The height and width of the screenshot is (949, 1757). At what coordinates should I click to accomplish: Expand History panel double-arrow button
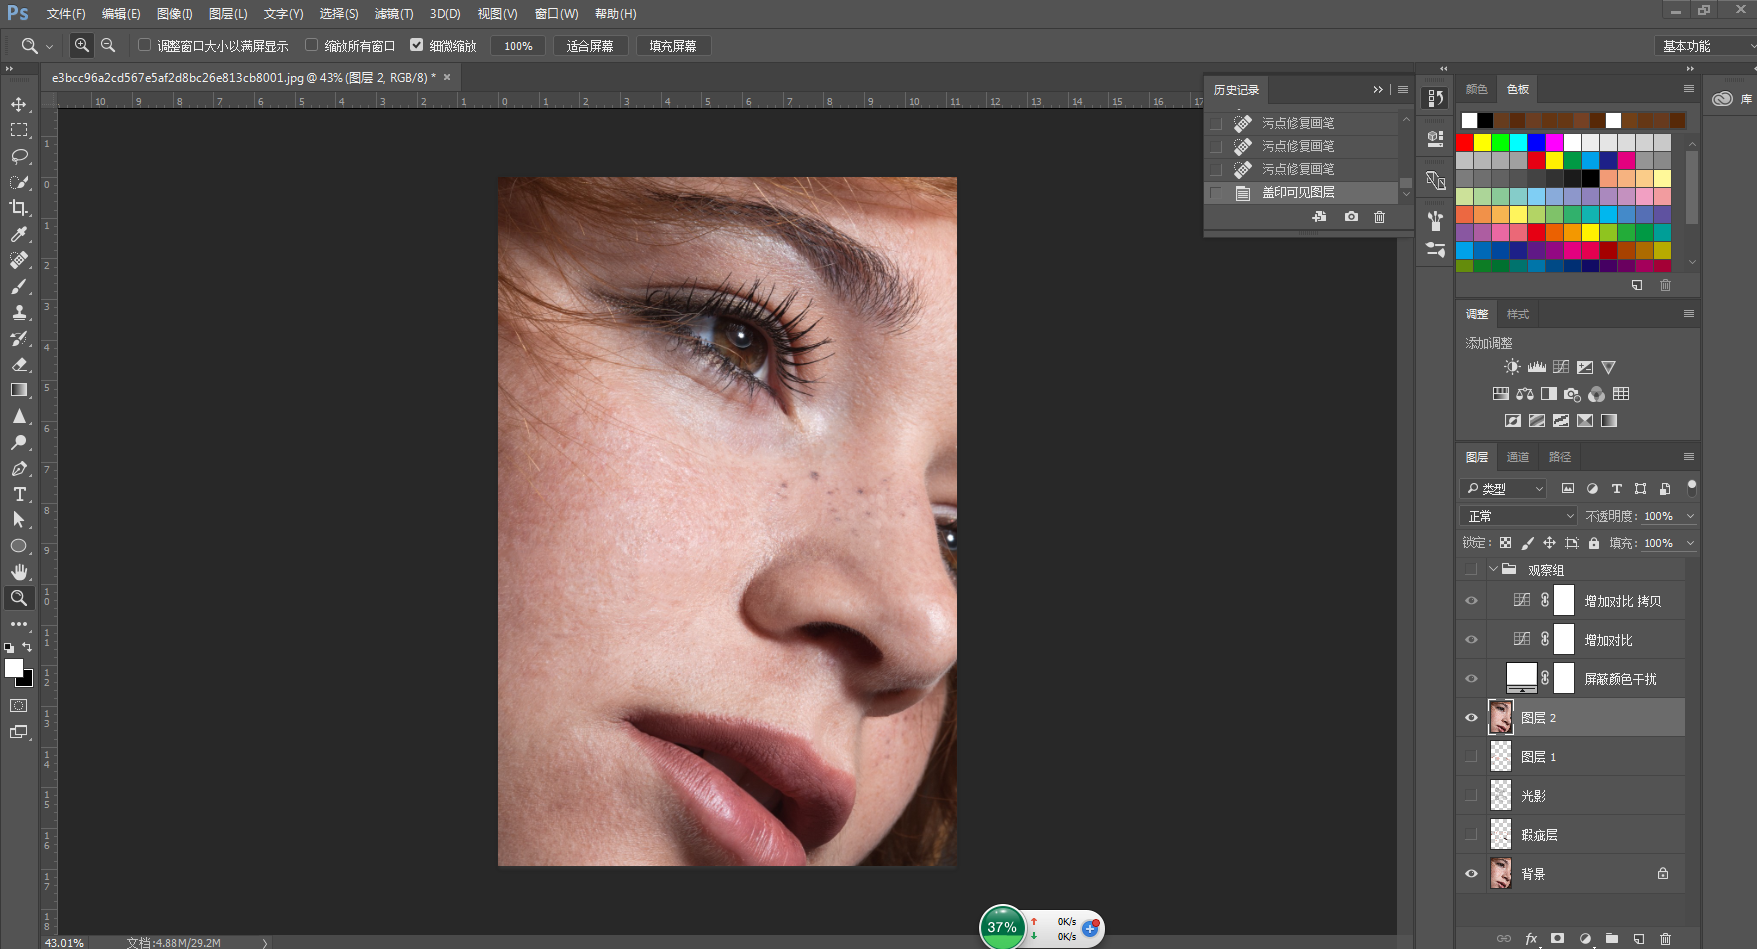[1378, 90]
